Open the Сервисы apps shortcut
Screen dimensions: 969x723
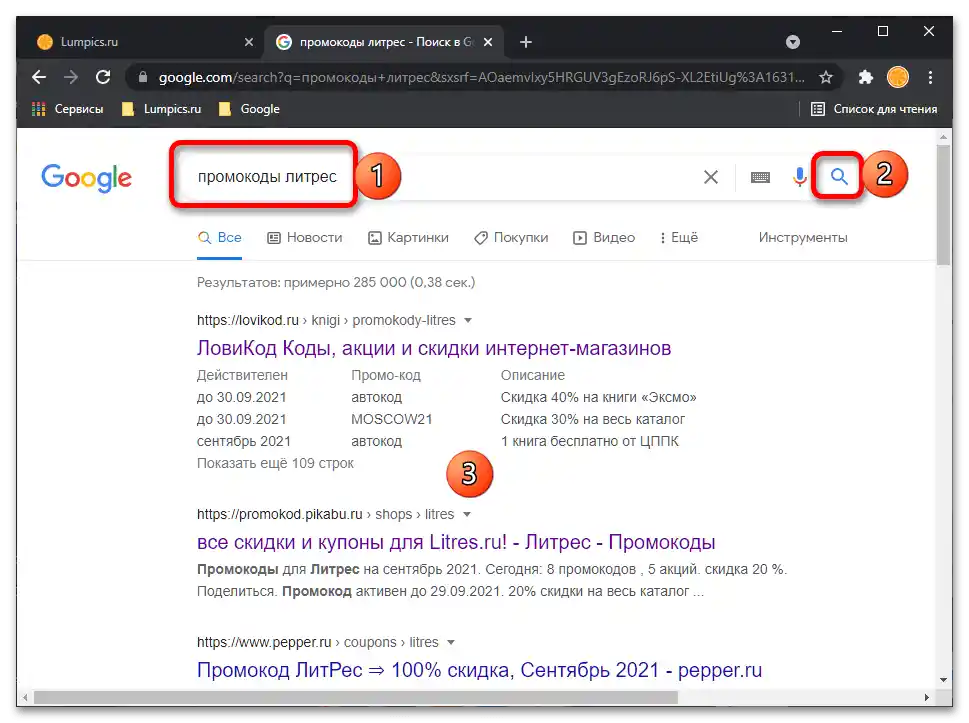(x=67, y=109)
